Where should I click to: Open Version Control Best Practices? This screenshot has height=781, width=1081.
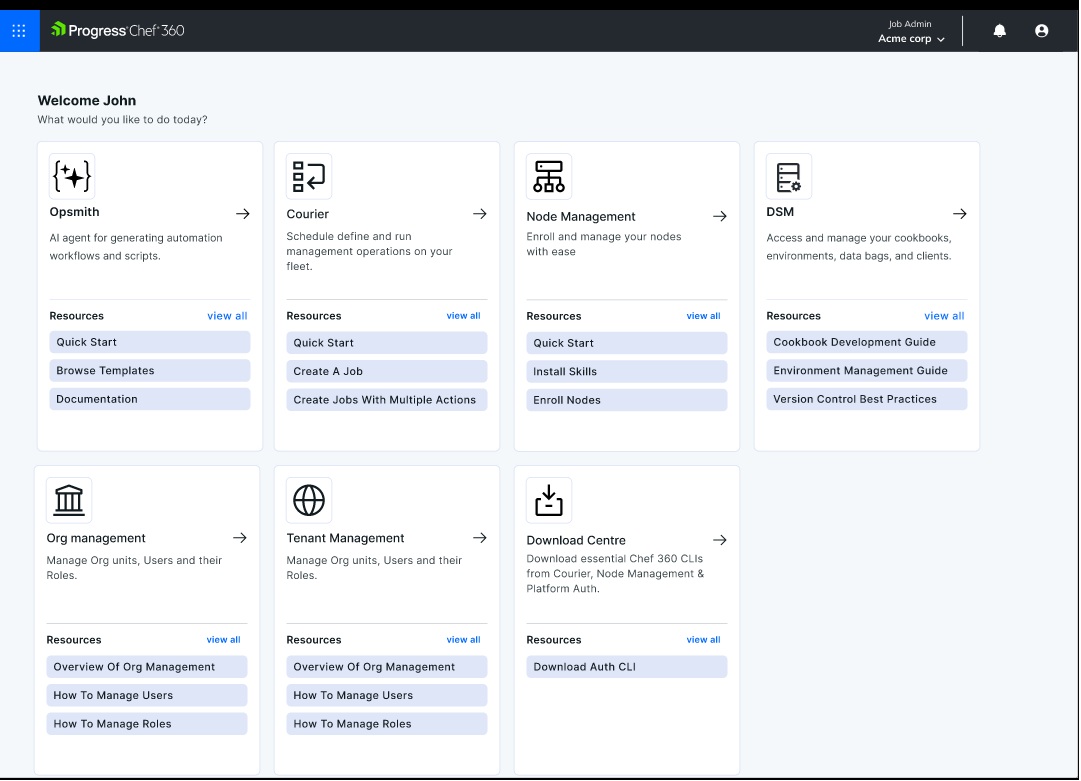pyautogui.click(x=867, y=399)
